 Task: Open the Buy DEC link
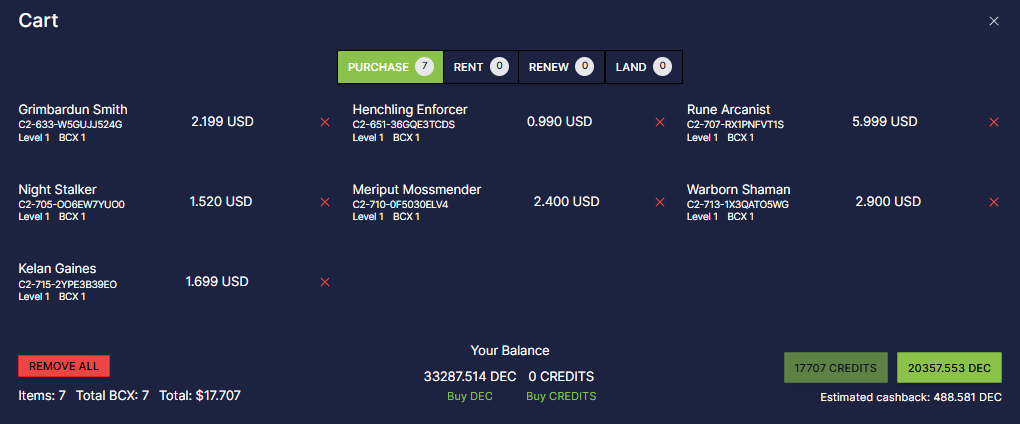click(470, 396)
